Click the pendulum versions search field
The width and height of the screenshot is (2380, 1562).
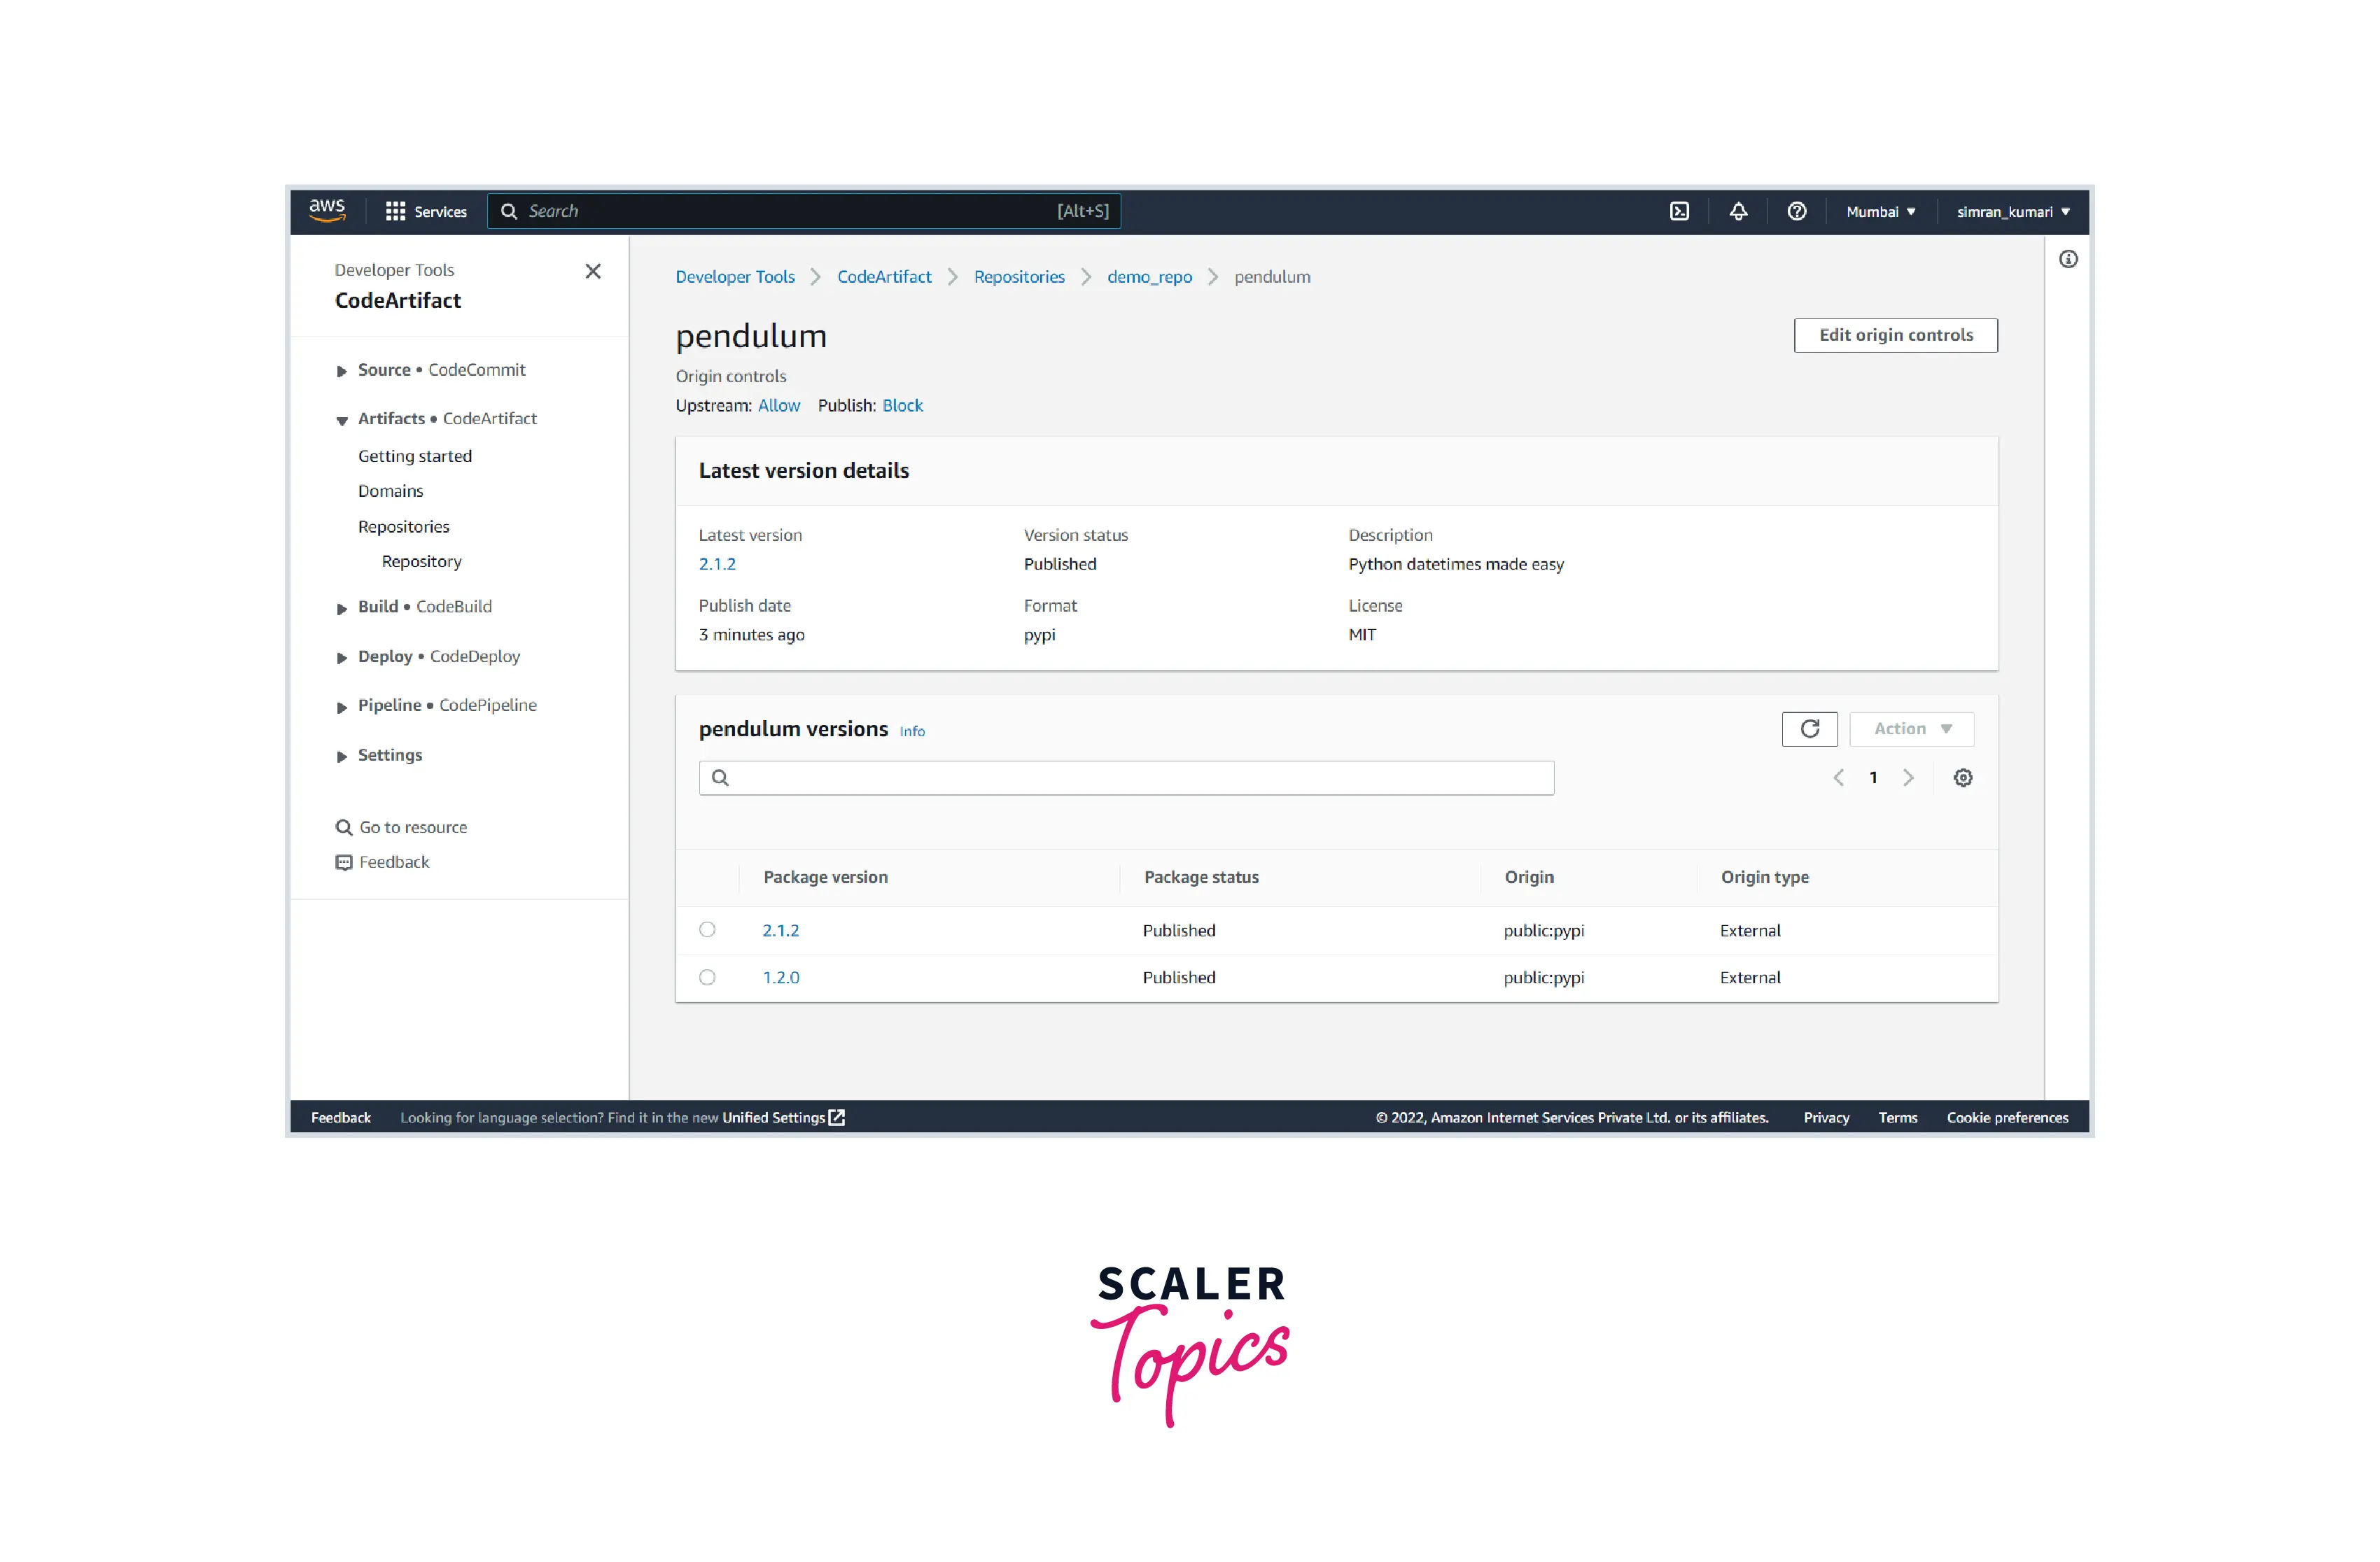[x=1126, y=778]
